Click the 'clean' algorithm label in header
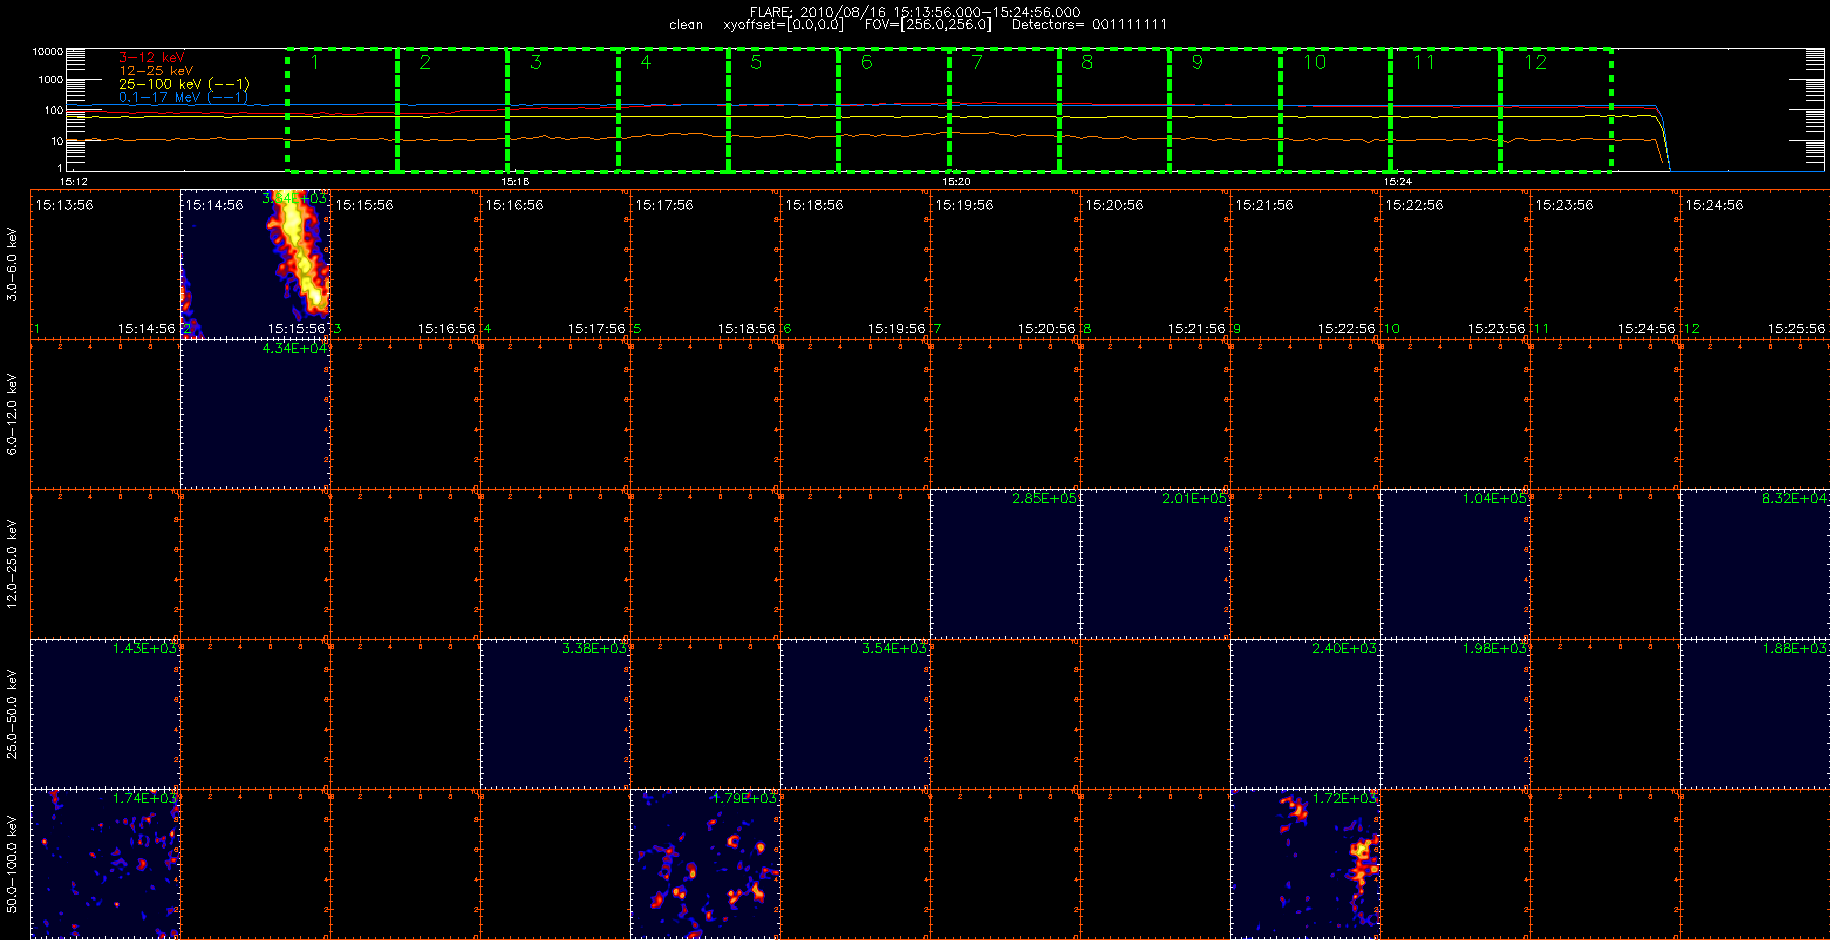This screenshot has height=940, width=1830. (686, 25)
